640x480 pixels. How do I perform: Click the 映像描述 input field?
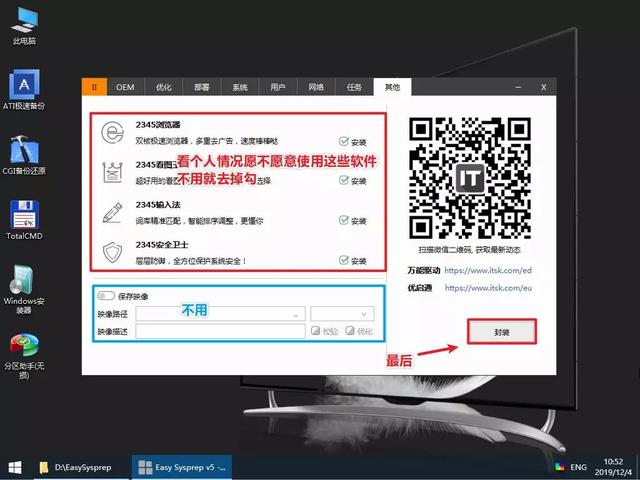220,331
